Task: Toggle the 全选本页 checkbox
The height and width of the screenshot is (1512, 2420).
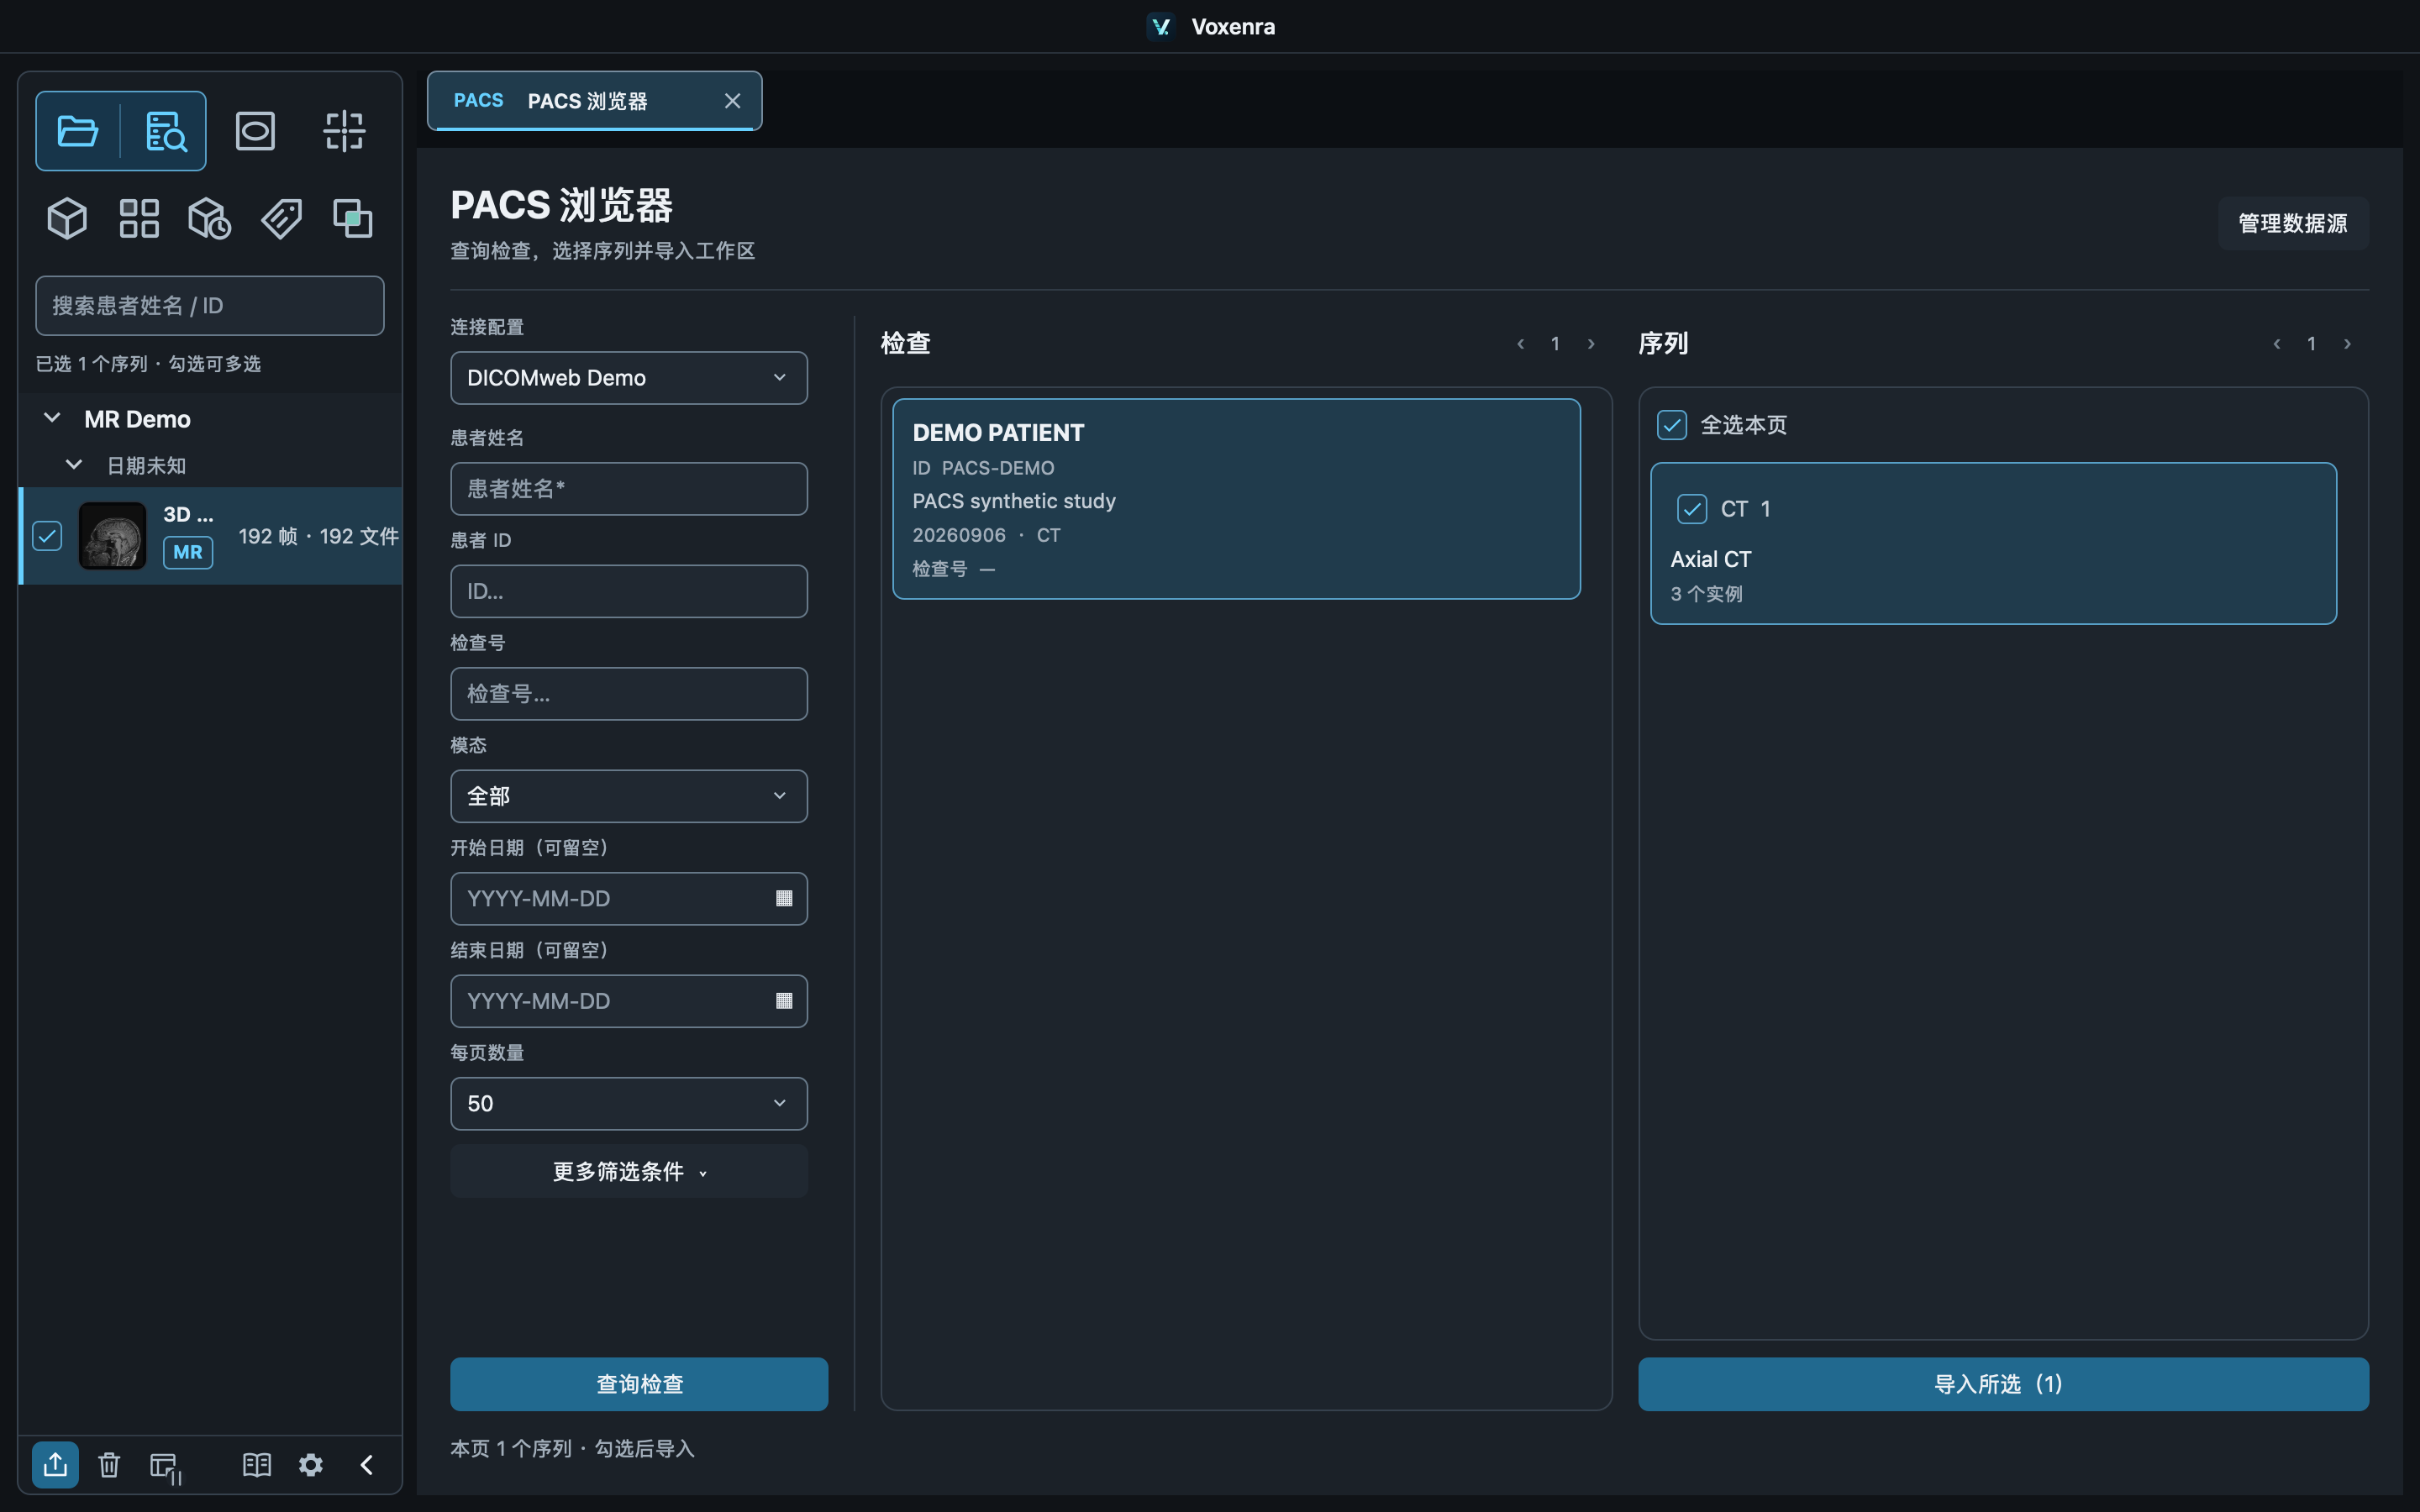Action: 1672,425
